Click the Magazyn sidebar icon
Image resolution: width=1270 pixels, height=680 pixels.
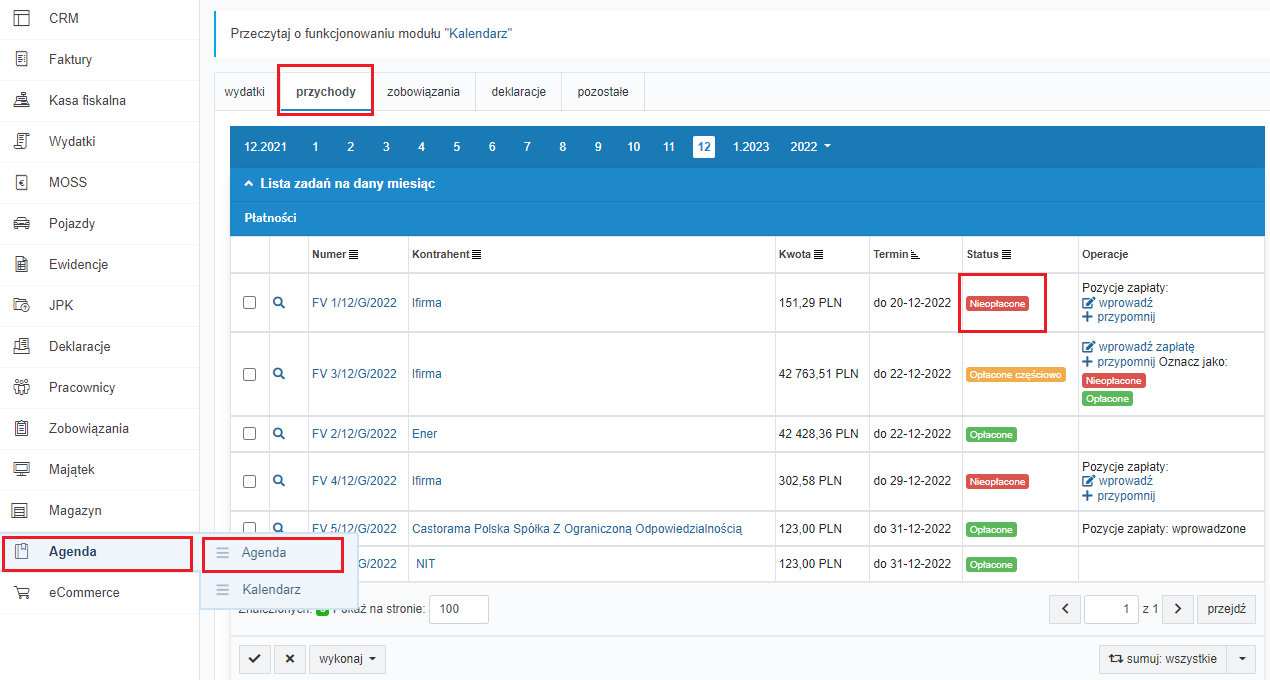point(21,510)
